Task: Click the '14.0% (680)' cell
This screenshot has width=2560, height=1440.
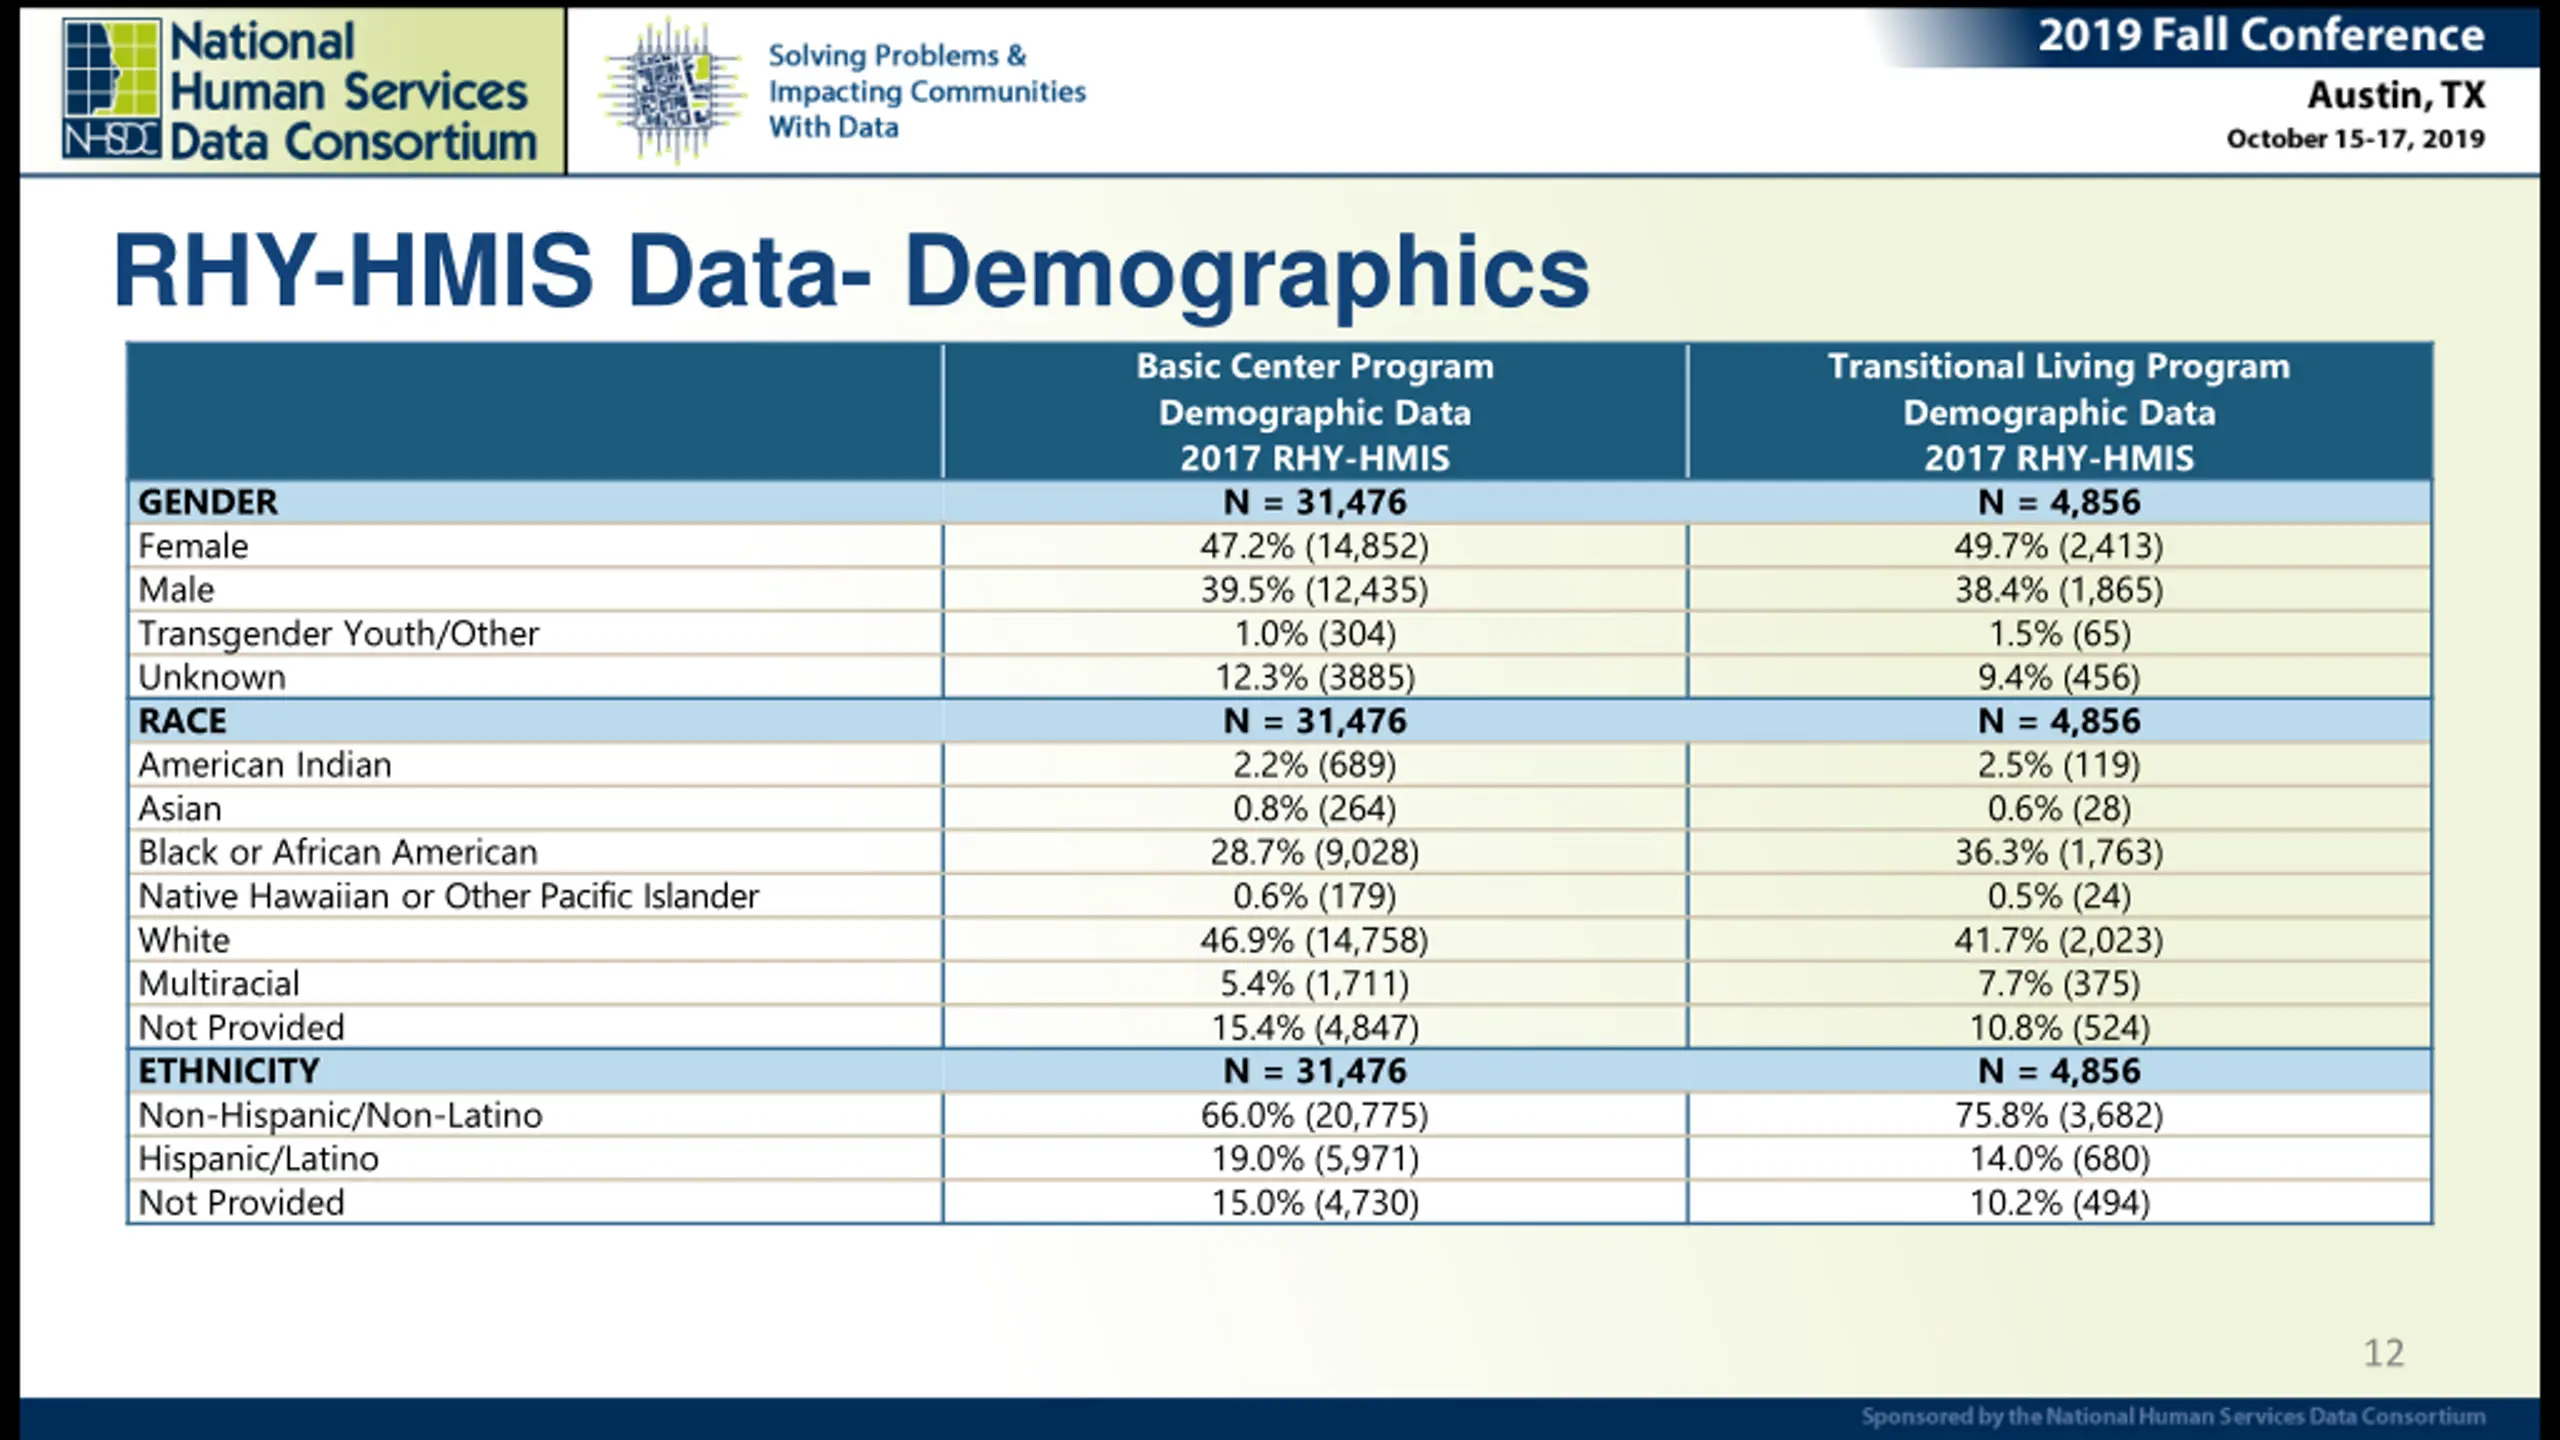Action: click(2059, 1159)
